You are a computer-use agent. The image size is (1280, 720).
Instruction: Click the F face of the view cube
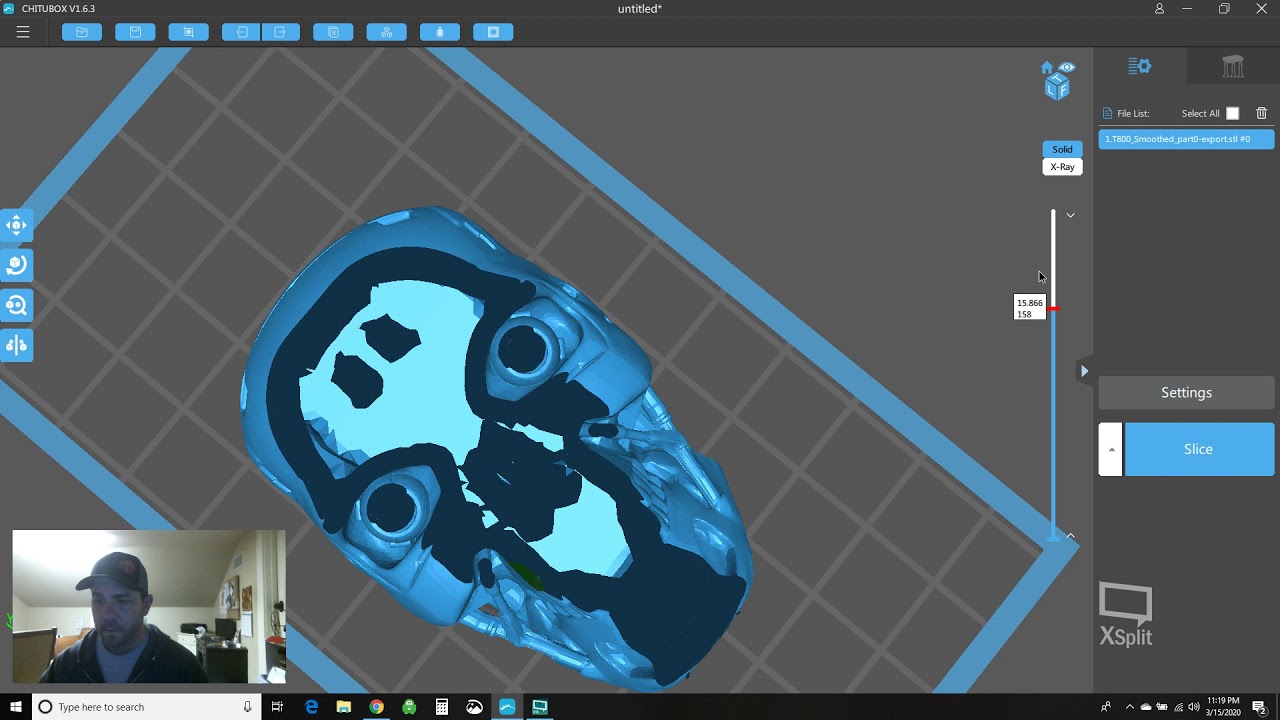click(x=1063, y=92)
